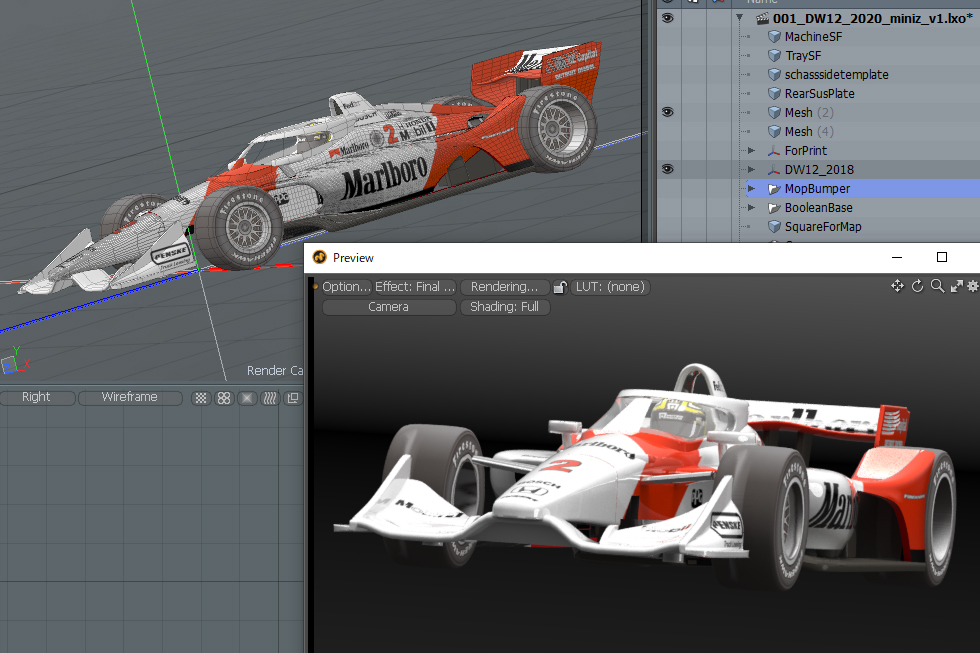Open the Effect: Final dropdown
The width and height of the screenshot is (980, 653).
click(415, 287)
